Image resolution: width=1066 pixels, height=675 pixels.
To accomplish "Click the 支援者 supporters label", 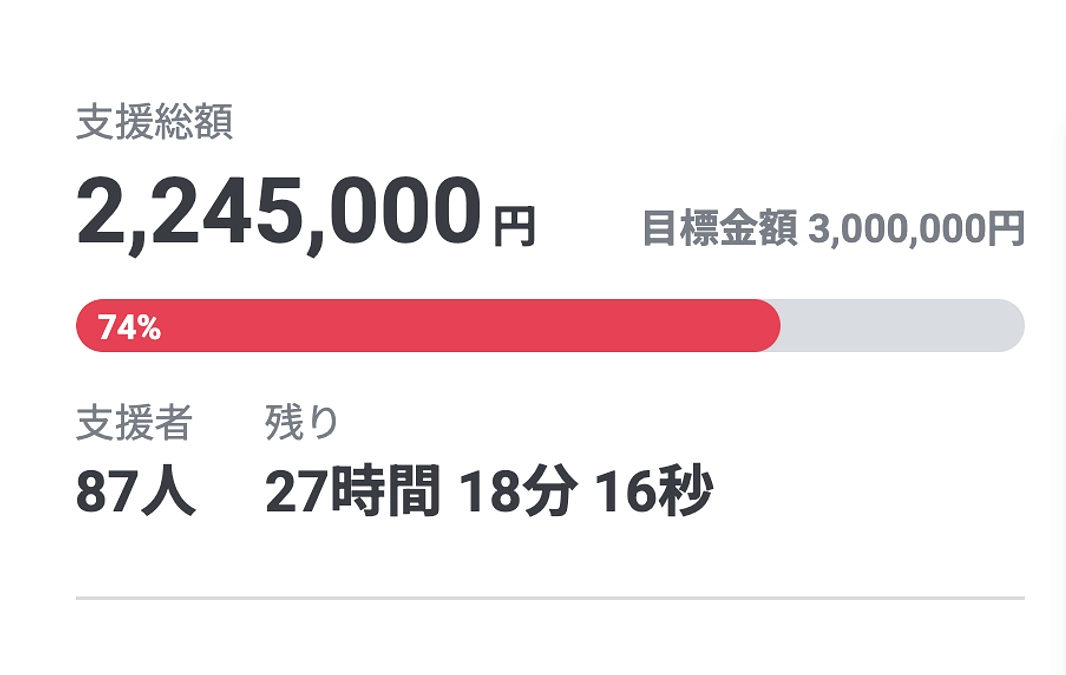I will pos(133,421).
